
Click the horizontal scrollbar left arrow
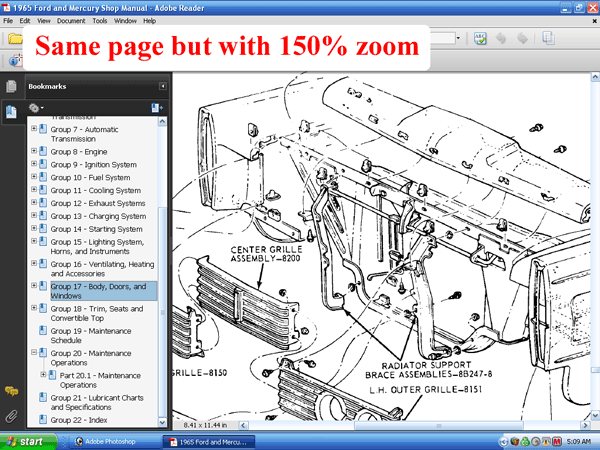(x=243, y=425)
